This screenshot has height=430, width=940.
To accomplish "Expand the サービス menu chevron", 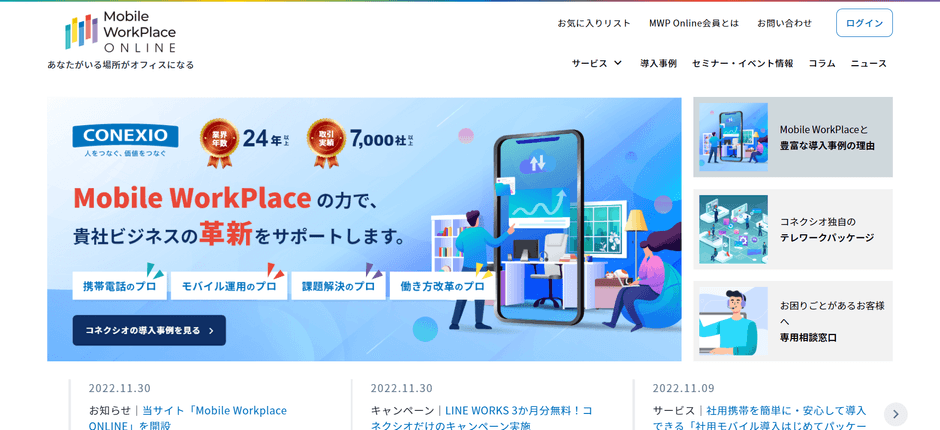I will click(x=617, y=63).
